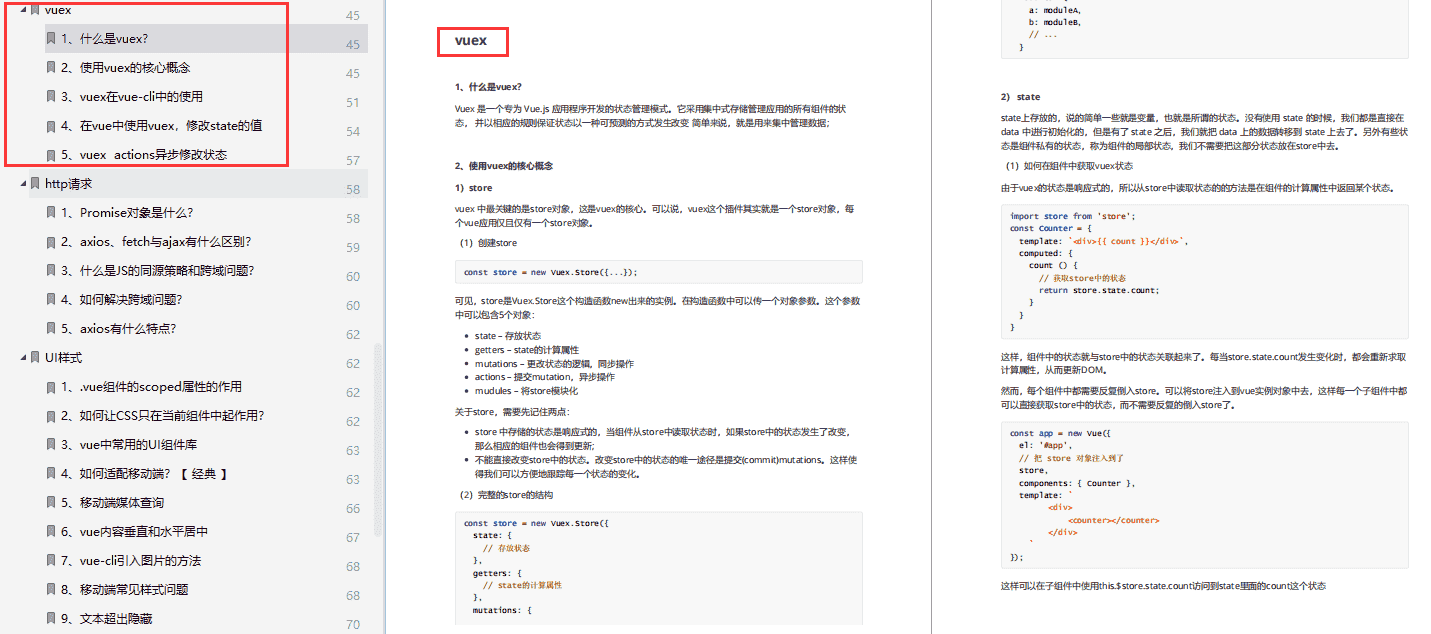The width and height of the screenshot is (1431, 634).
Task: Click the bookmark panel vertical scrollbar
Action: 377,440
